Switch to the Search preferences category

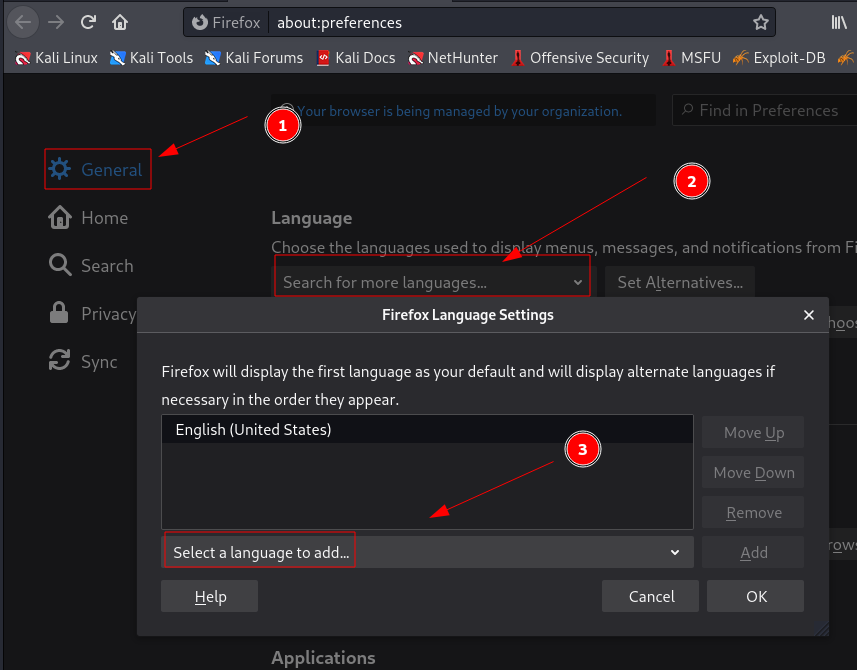[92, 266]
